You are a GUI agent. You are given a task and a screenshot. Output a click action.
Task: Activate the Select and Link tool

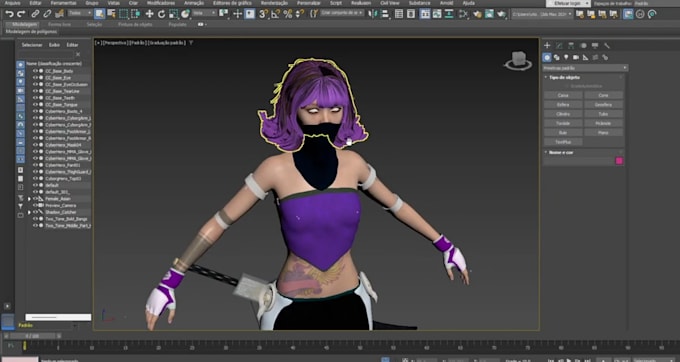tap(35, 14)
